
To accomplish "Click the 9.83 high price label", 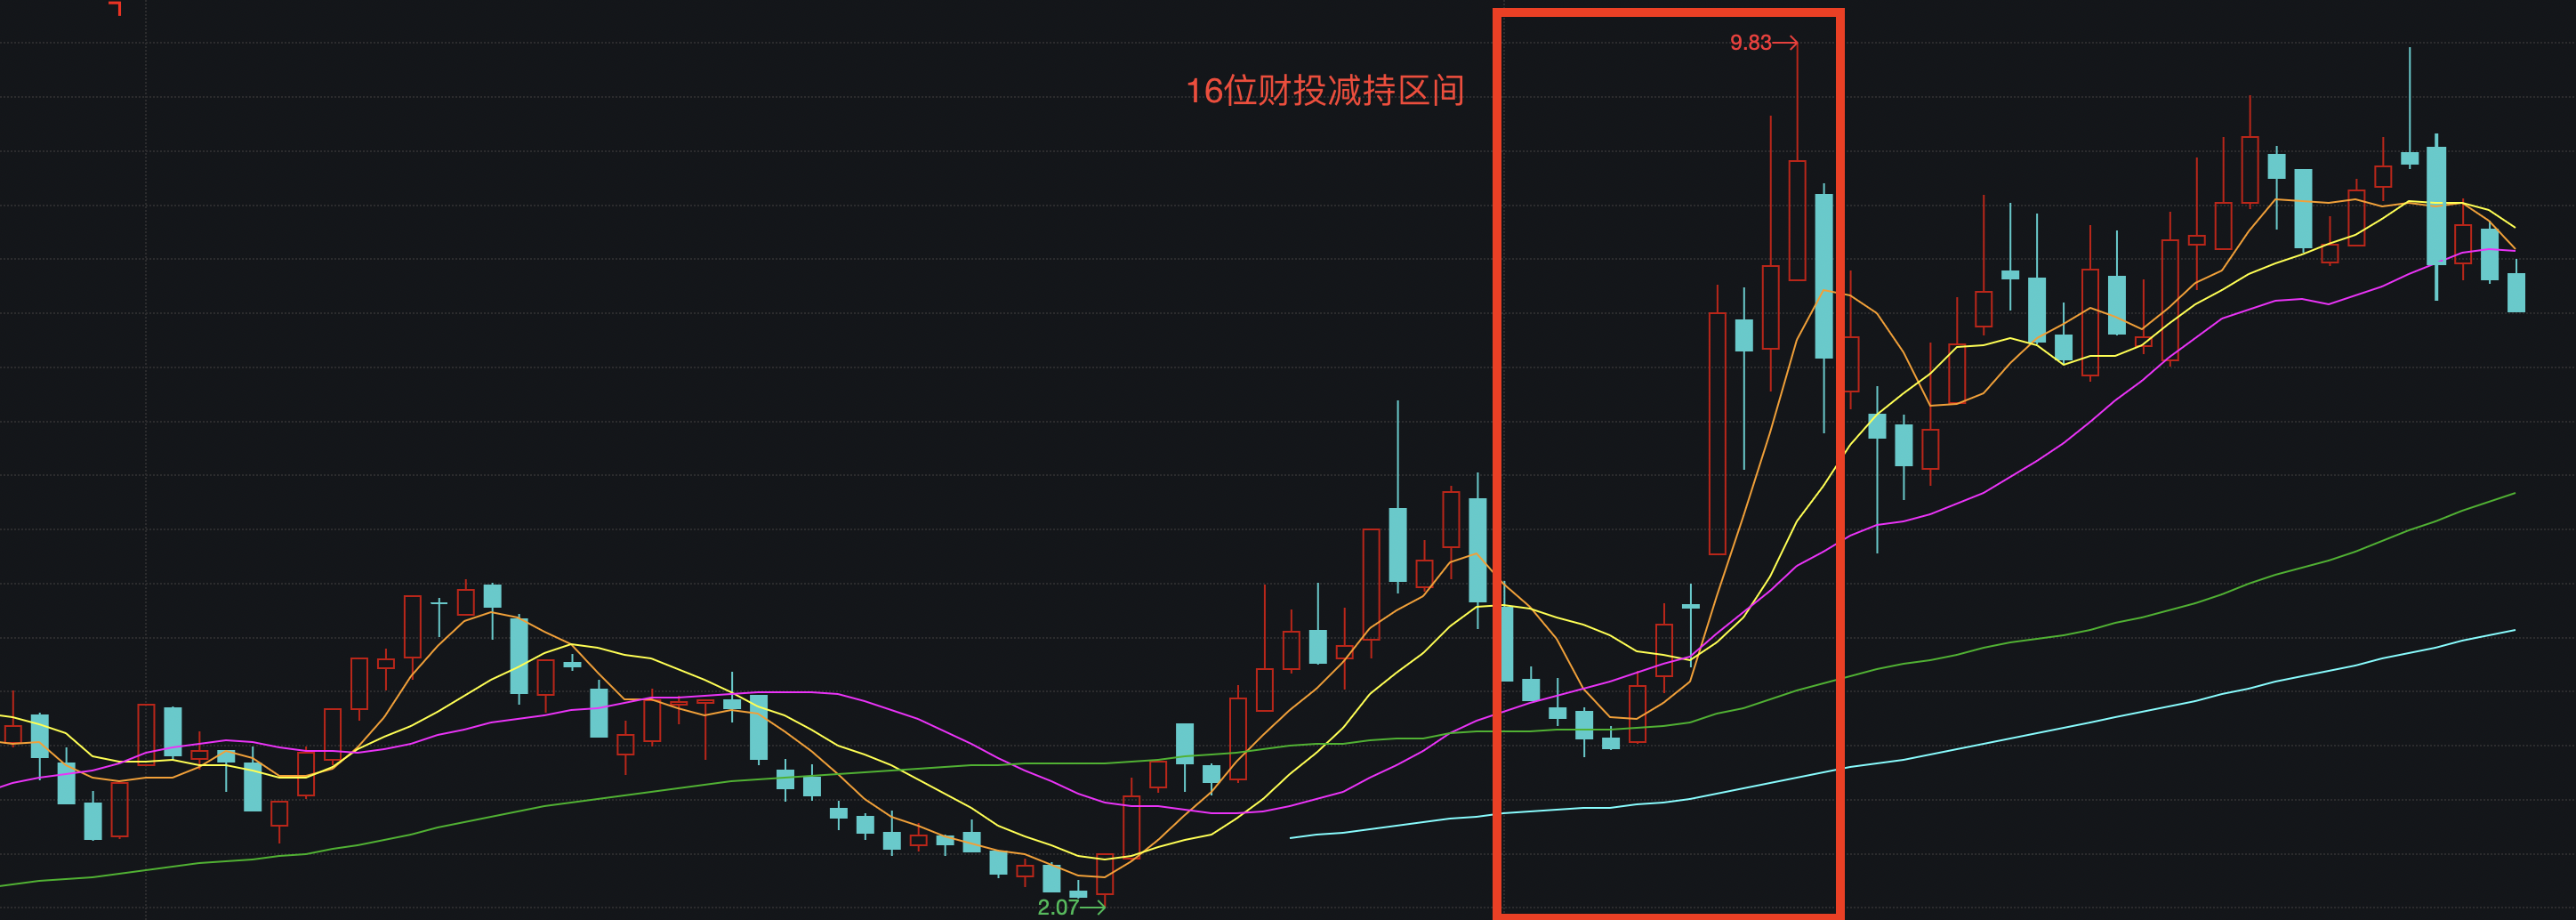I will pos(1750,43).
